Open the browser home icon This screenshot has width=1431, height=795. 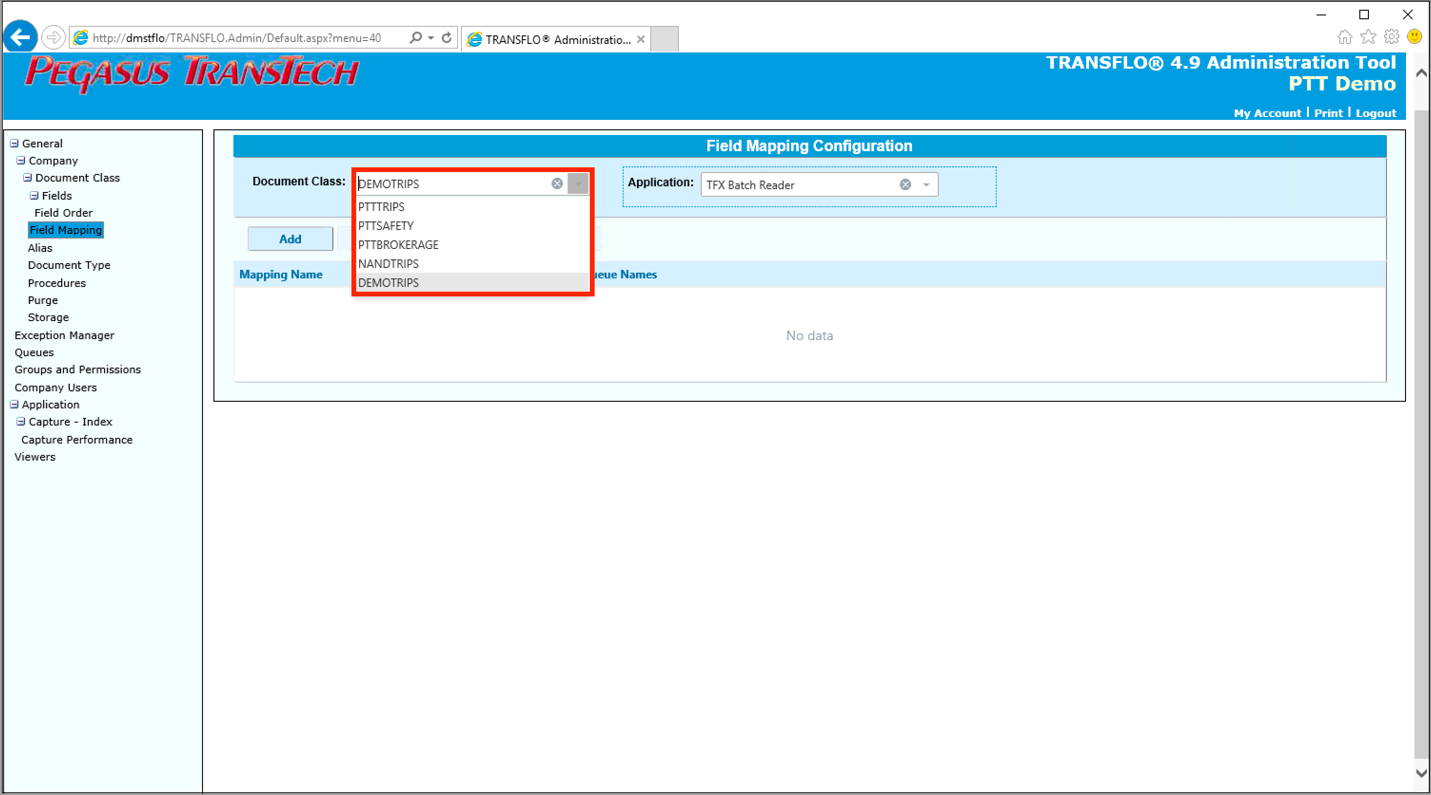pyautogui.click(x=1344, y=37)
